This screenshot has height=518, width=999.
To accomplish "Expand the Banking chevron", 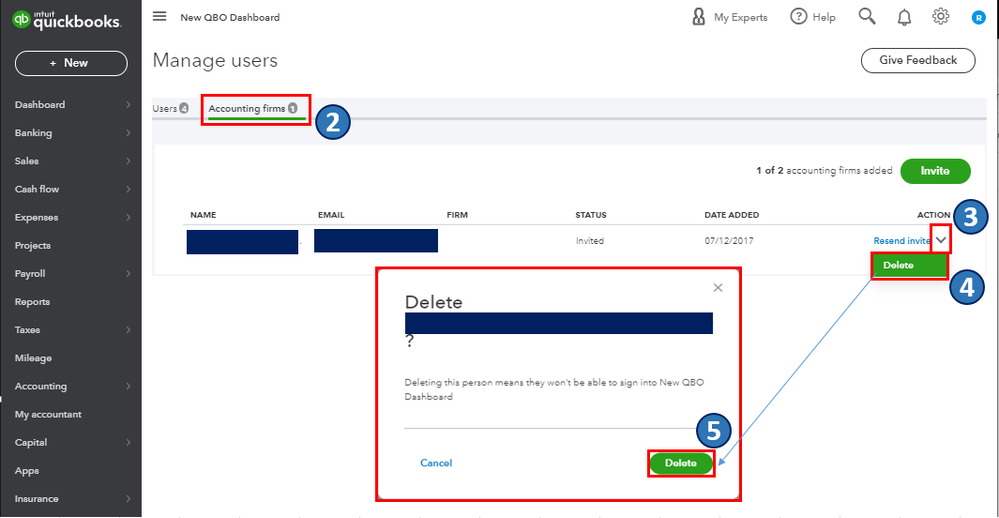I will click(128, 133).
